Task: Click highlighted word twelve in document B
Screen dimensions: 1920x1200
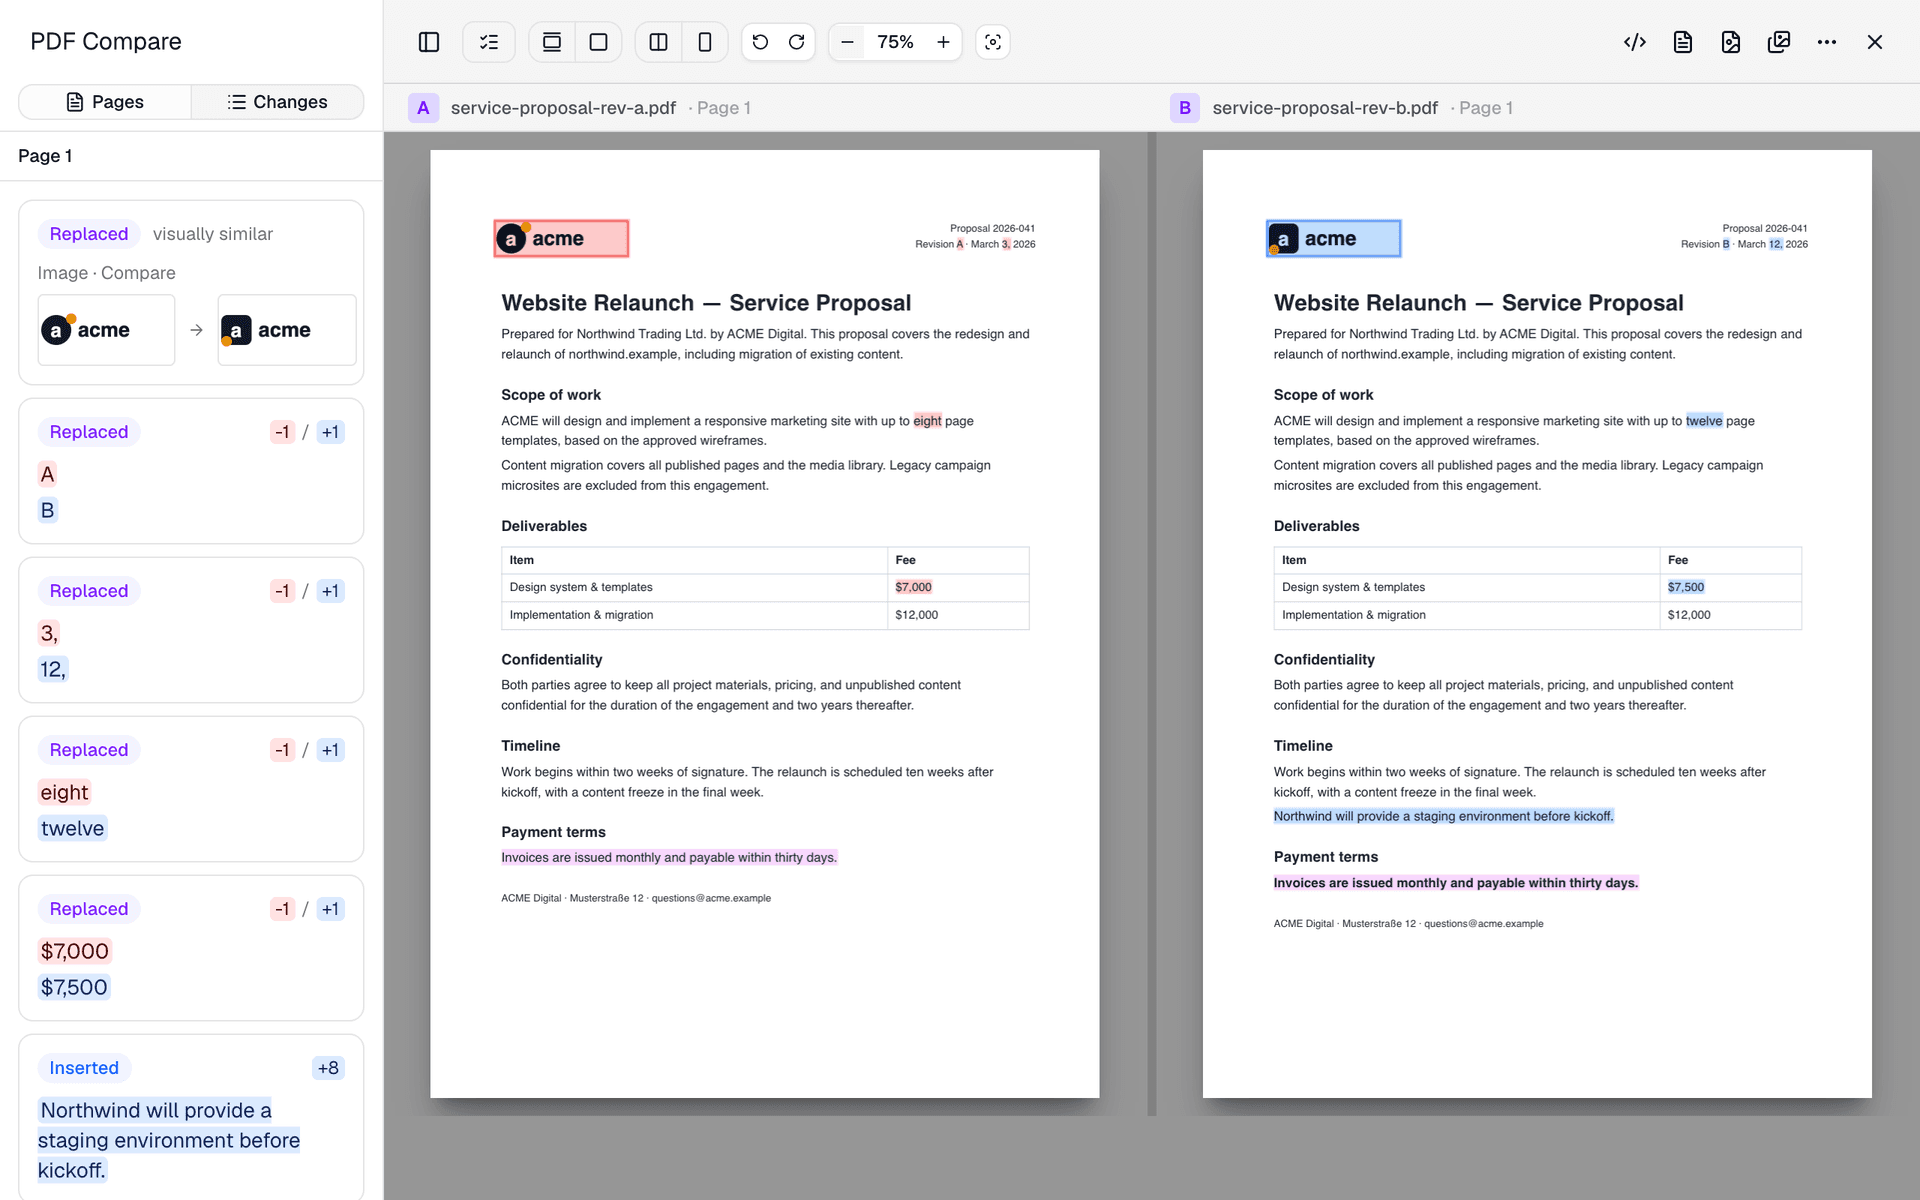Action: 1704,421
